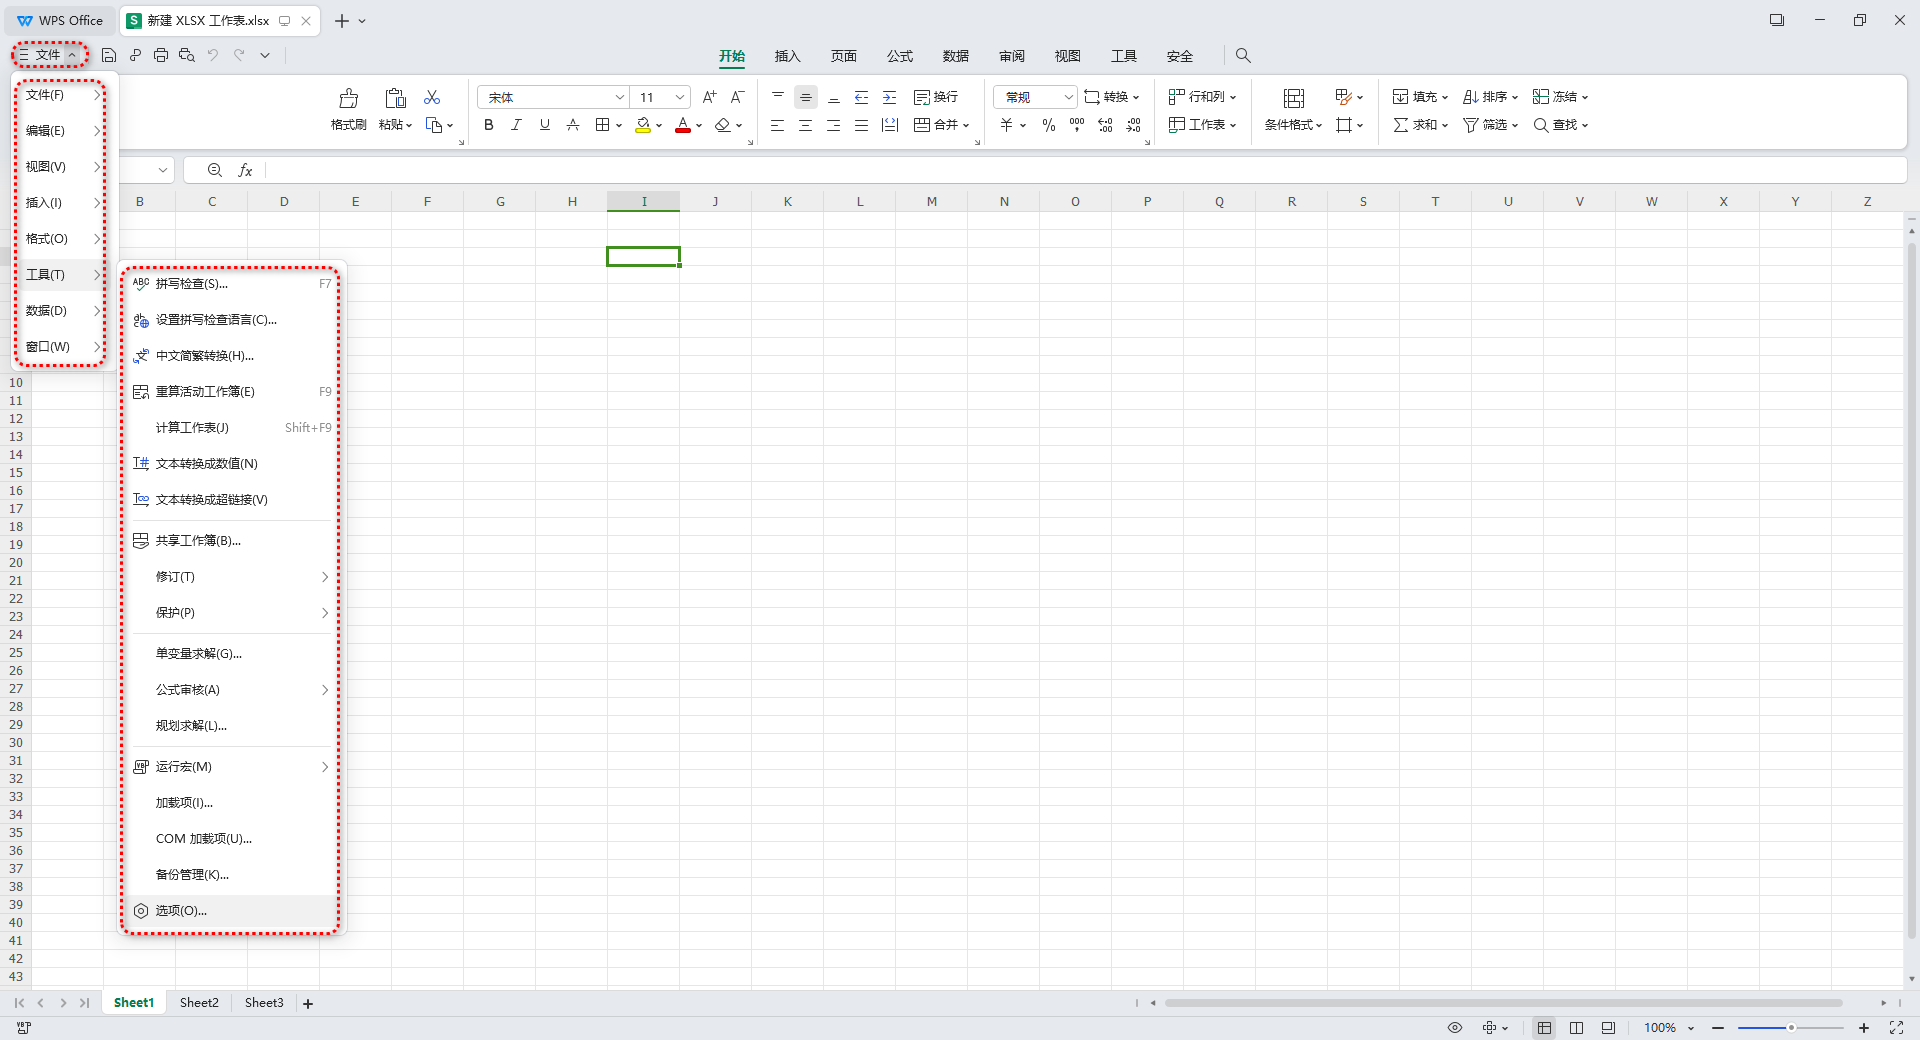The width and height of the screenshot is (1920, 1040).
Task: Click the search magnifier icon beside tabs
Action: point(1243,55)
